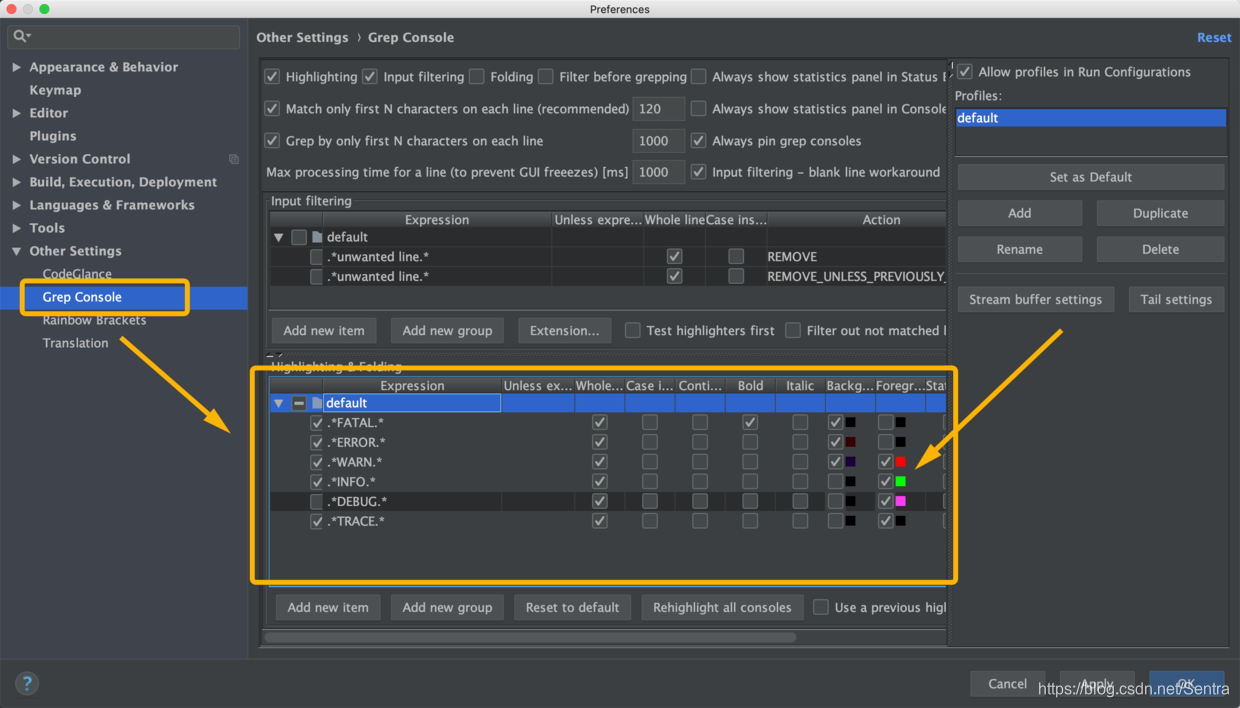
Task: Click the help question mark icon
Action: [x=27, y=683]
